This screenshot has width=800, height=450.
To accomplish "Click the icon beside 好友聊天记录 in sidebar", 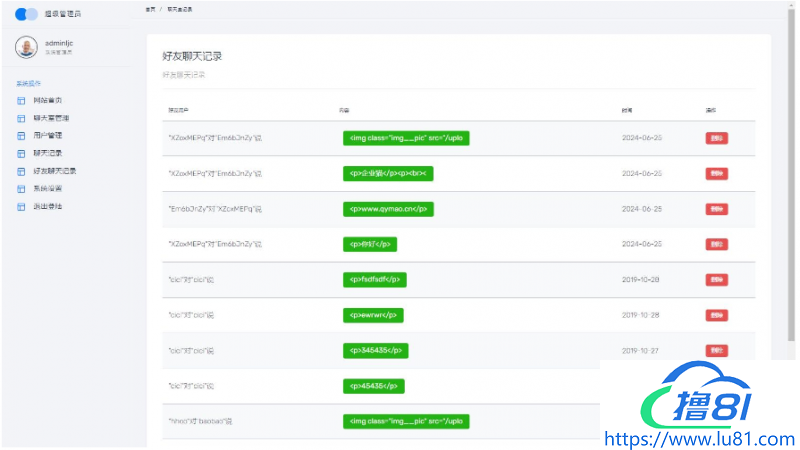I will (x=21, y=171).
